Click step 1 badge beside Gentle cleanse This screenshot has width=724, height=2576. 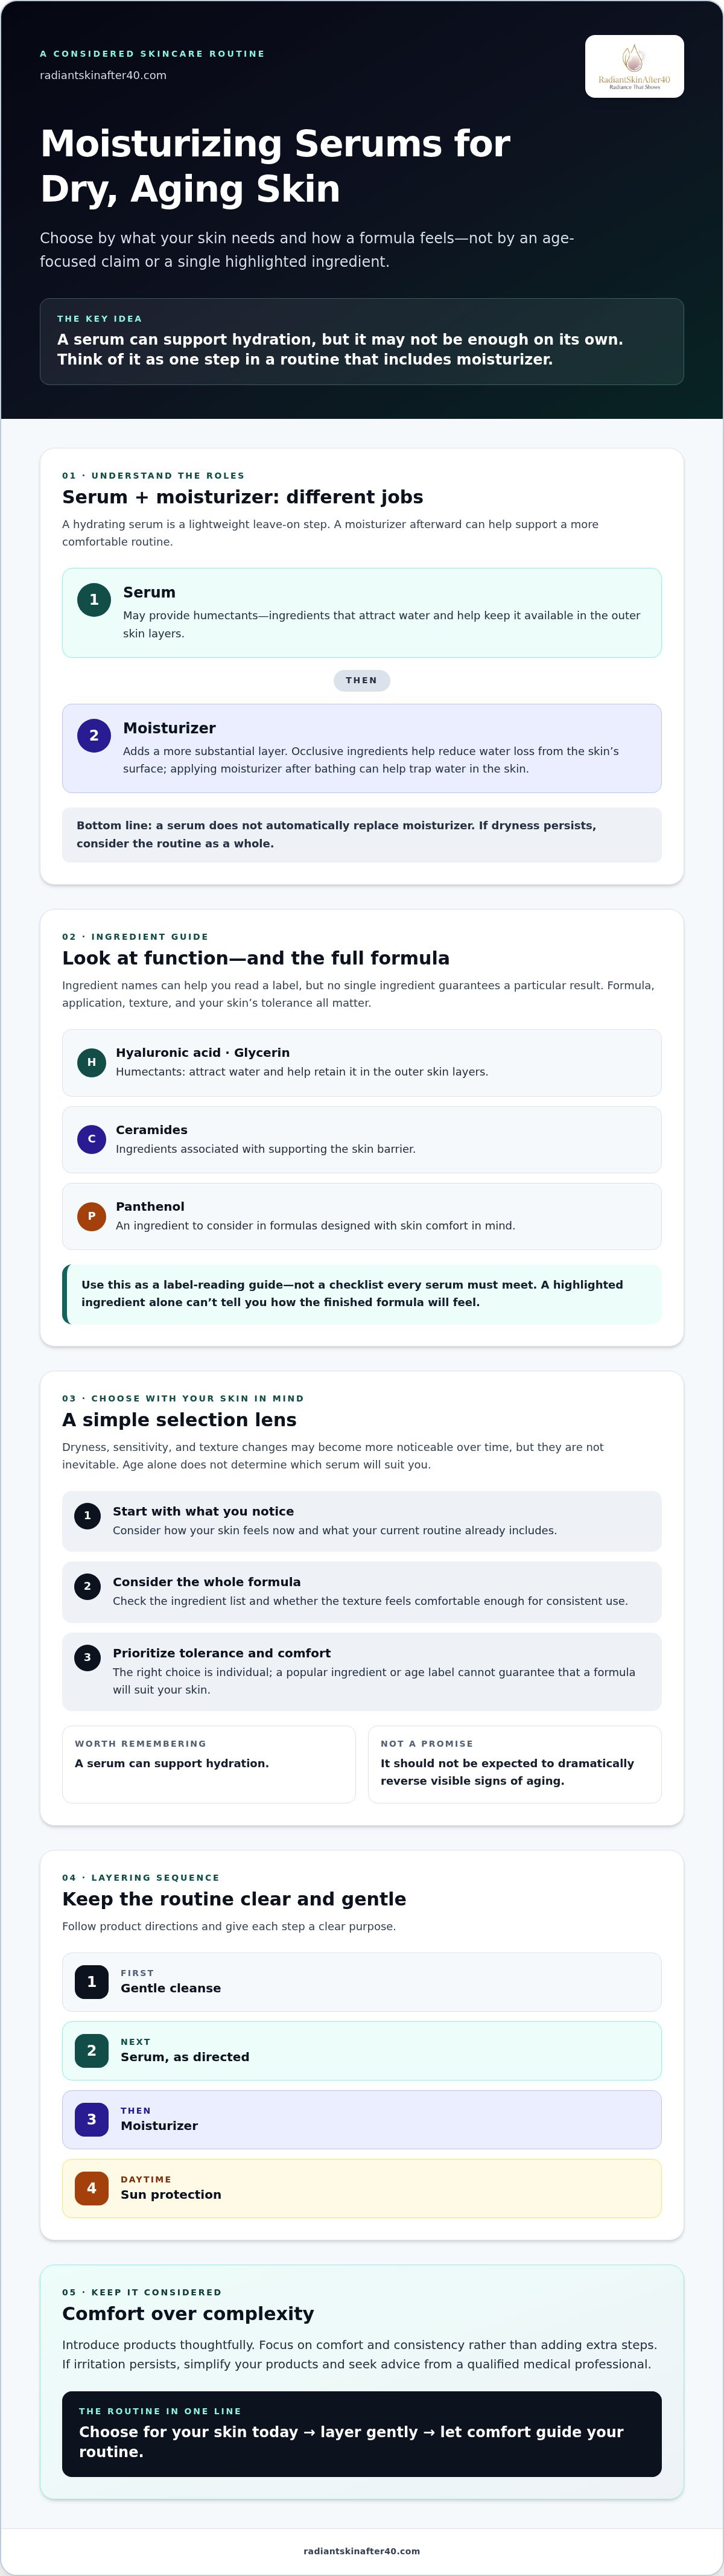91,1982
